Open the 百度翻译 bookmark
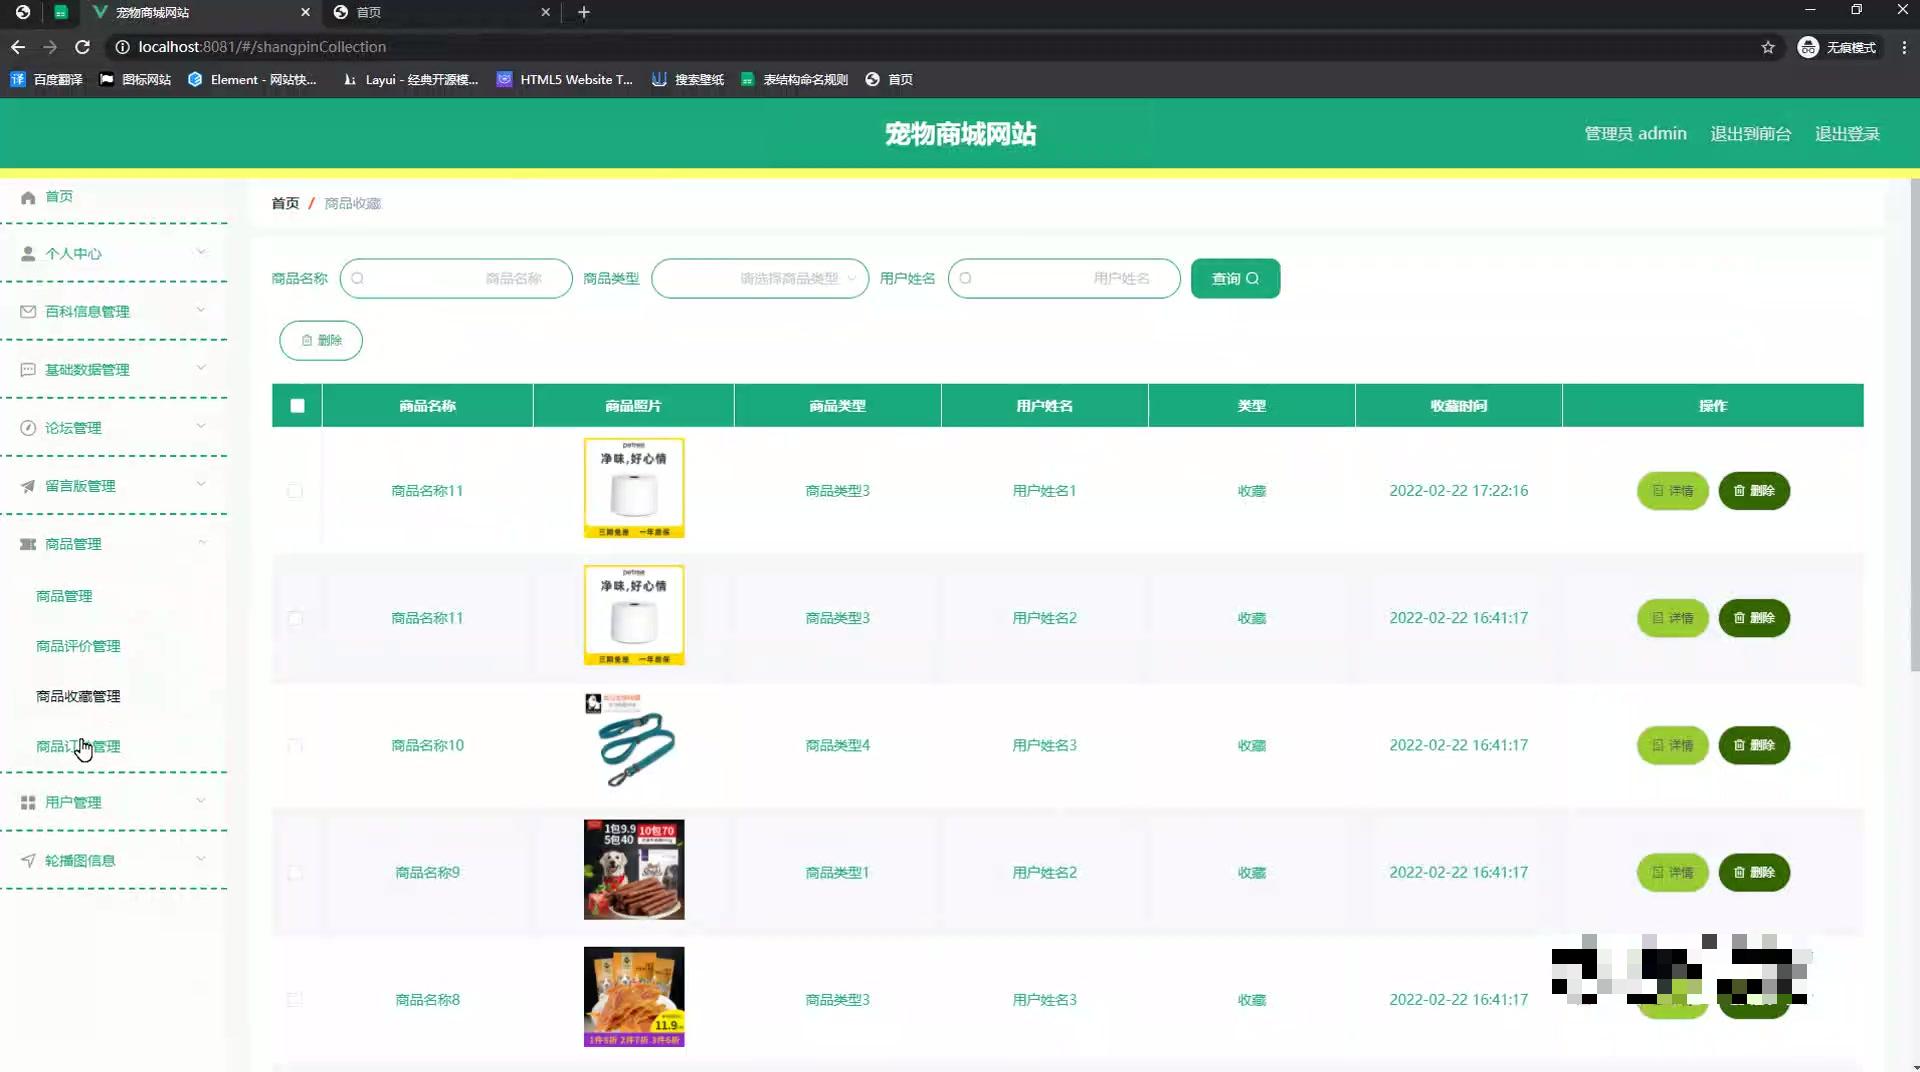Viewport: 1920px width, 1072px height. [x=46, y=79]
